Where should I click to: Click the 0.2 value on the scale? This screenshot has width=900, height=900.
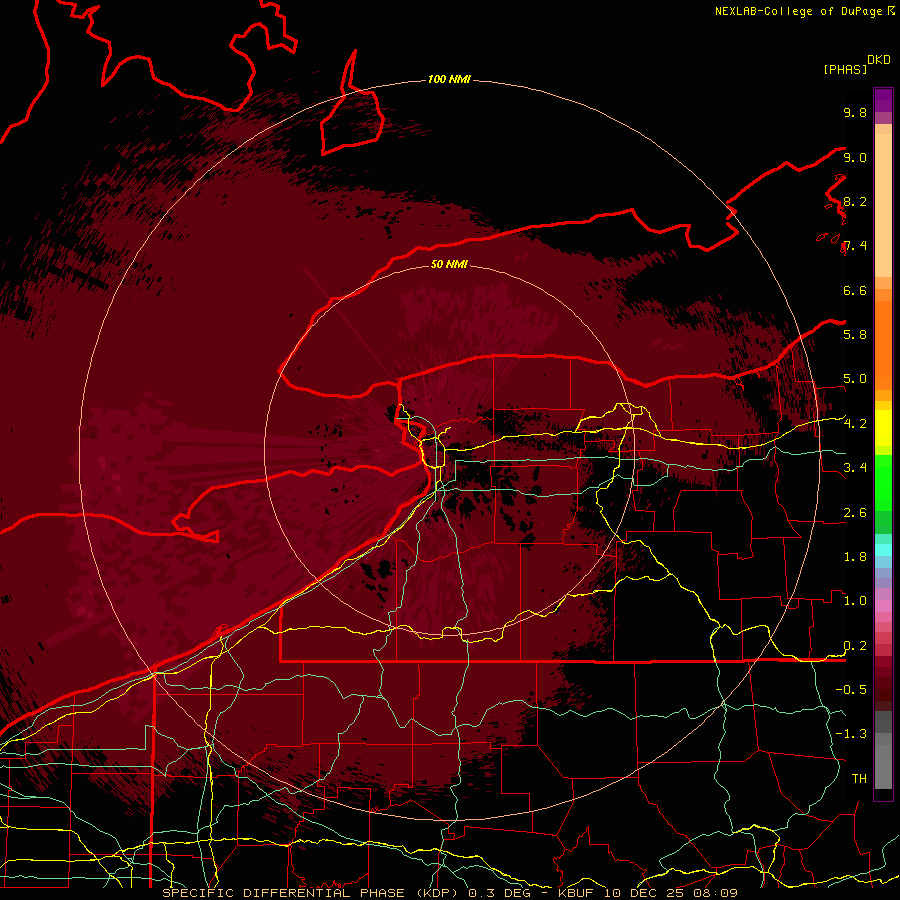pyautogui.click(x=855, y=645)
